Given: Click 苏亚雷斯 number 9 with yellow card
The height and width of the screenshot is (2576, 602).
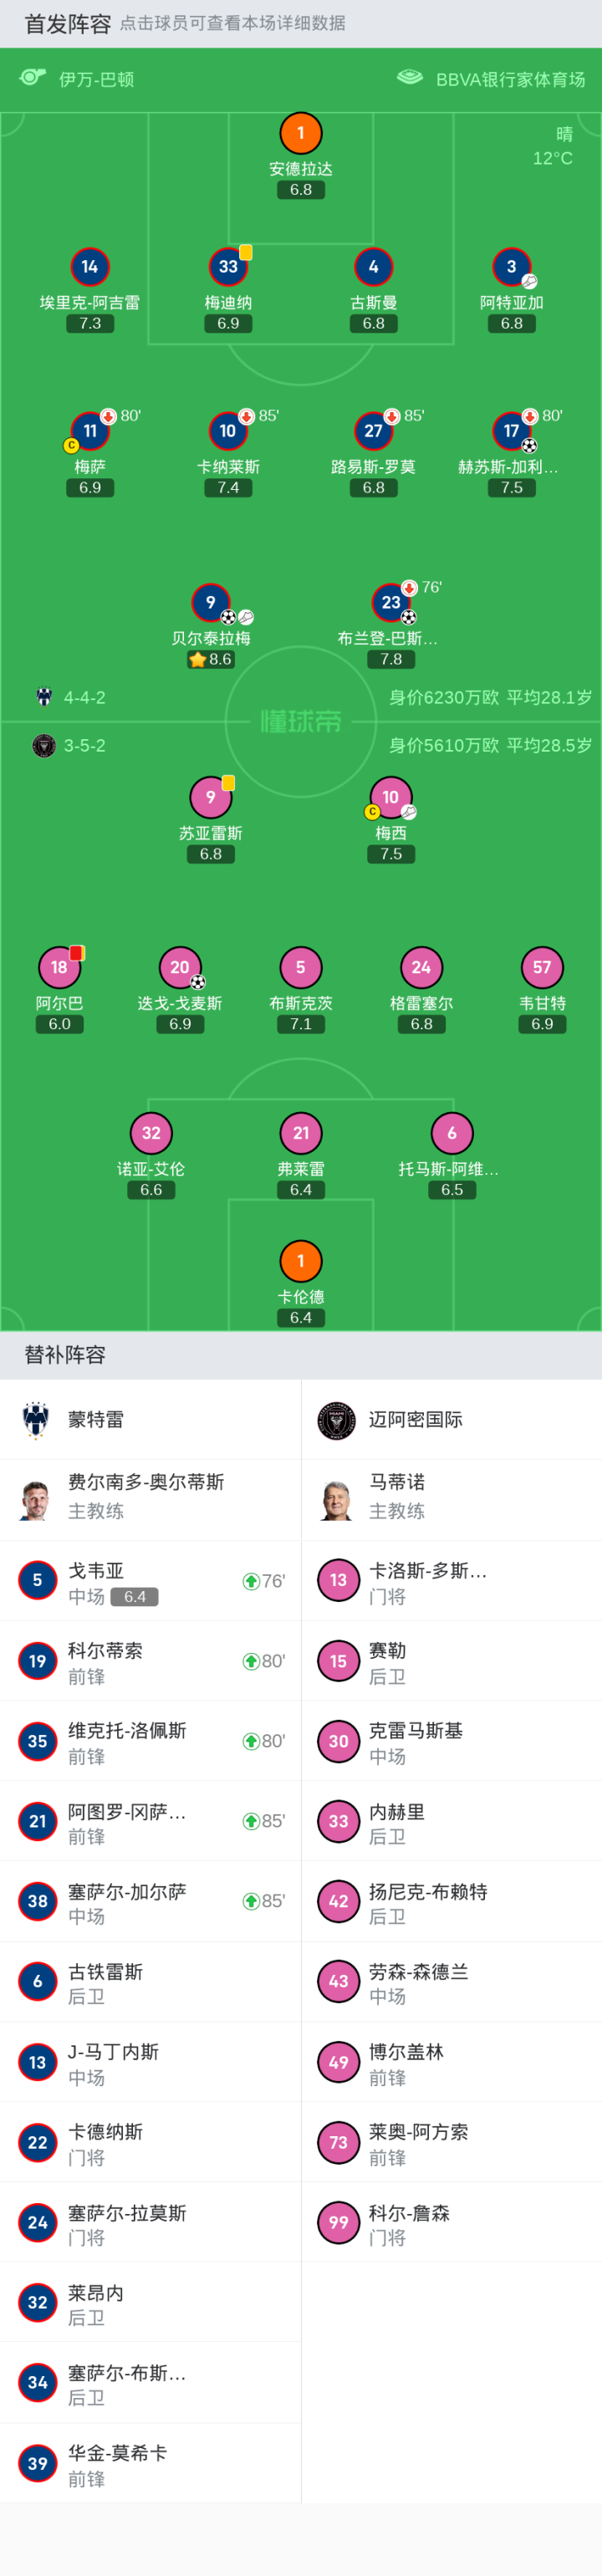Looking at the screenshot, I should 210,798.
